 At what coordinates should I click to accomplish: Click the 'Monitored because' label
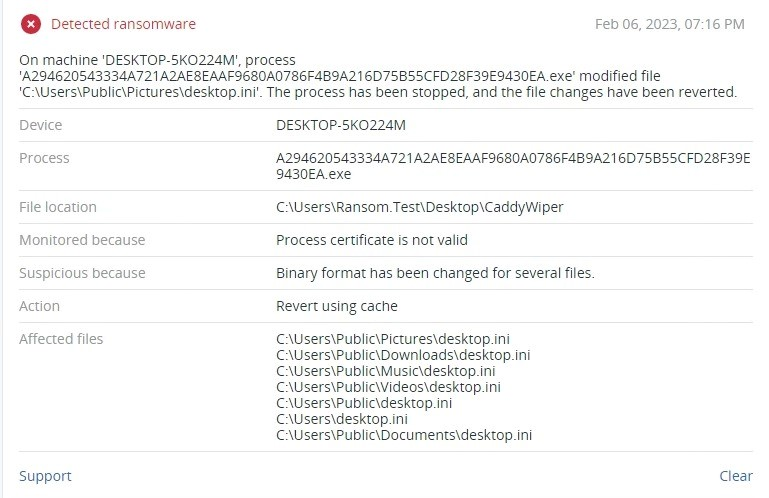click(x=82, y=240)
